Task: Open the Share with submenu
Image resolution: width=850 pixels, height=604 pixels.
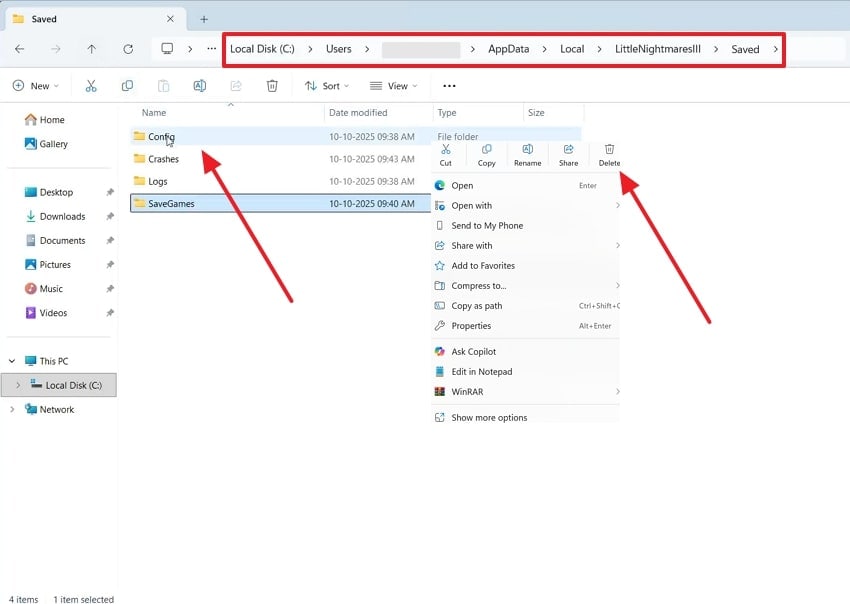Action: click(525, 246)
